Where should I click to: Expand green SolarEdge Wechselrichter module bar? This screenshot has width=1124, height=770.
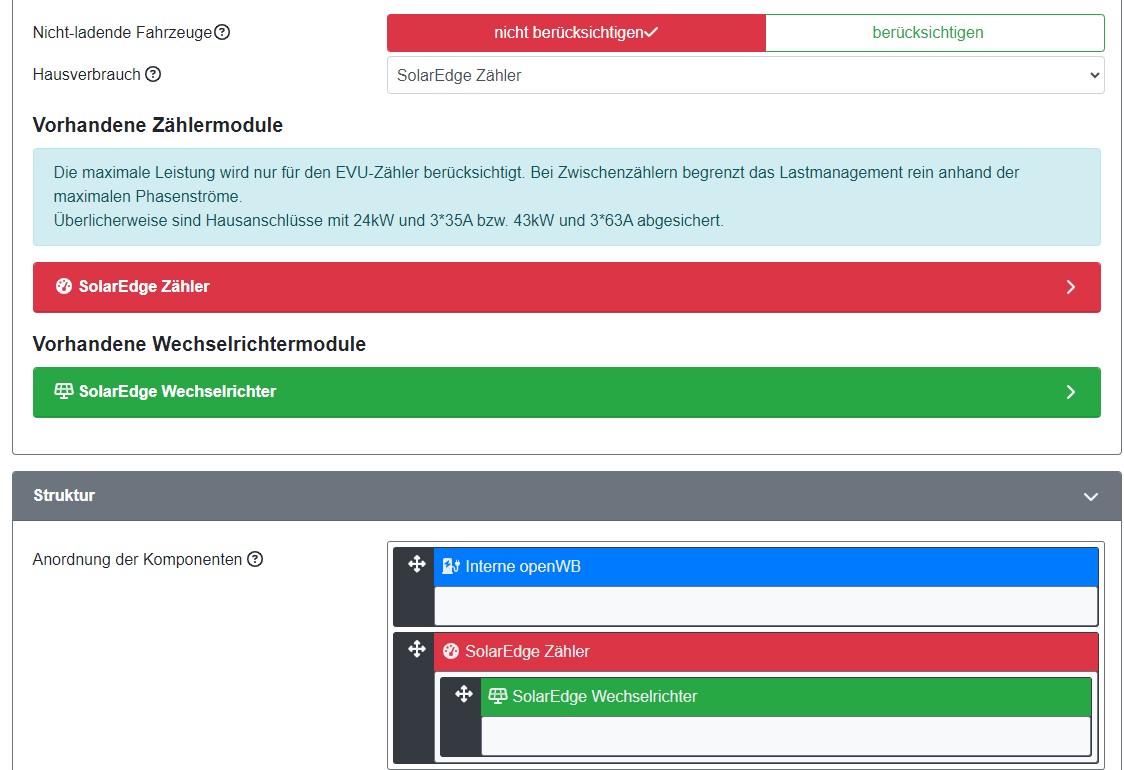pos(566,392)
